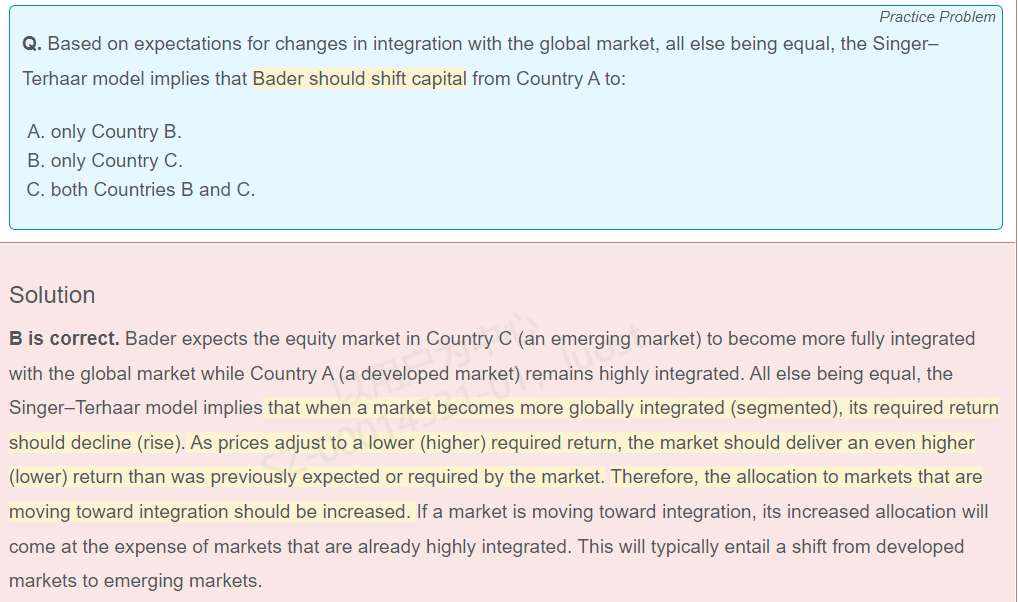Click the bold 'Q.' question marker
The width and height of the screenshot is (1018, 602).
pyautogui.click(x=32, y=44)
